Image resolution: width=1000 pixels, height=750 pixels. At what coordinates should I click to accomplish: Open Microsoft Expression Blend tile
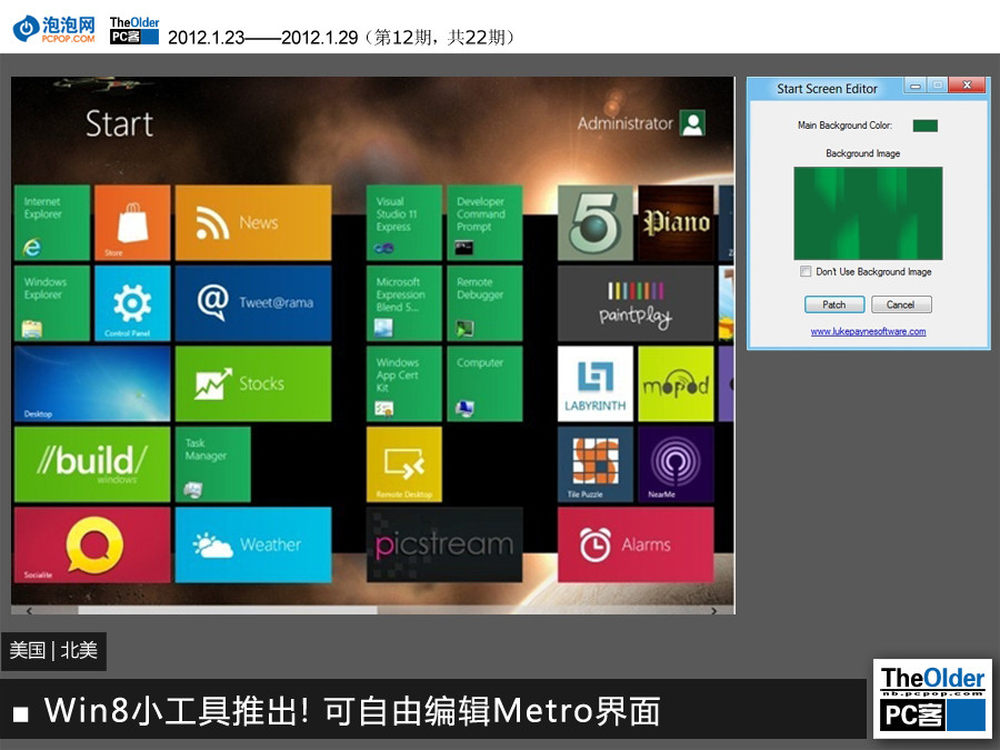[x=404, y=304]
